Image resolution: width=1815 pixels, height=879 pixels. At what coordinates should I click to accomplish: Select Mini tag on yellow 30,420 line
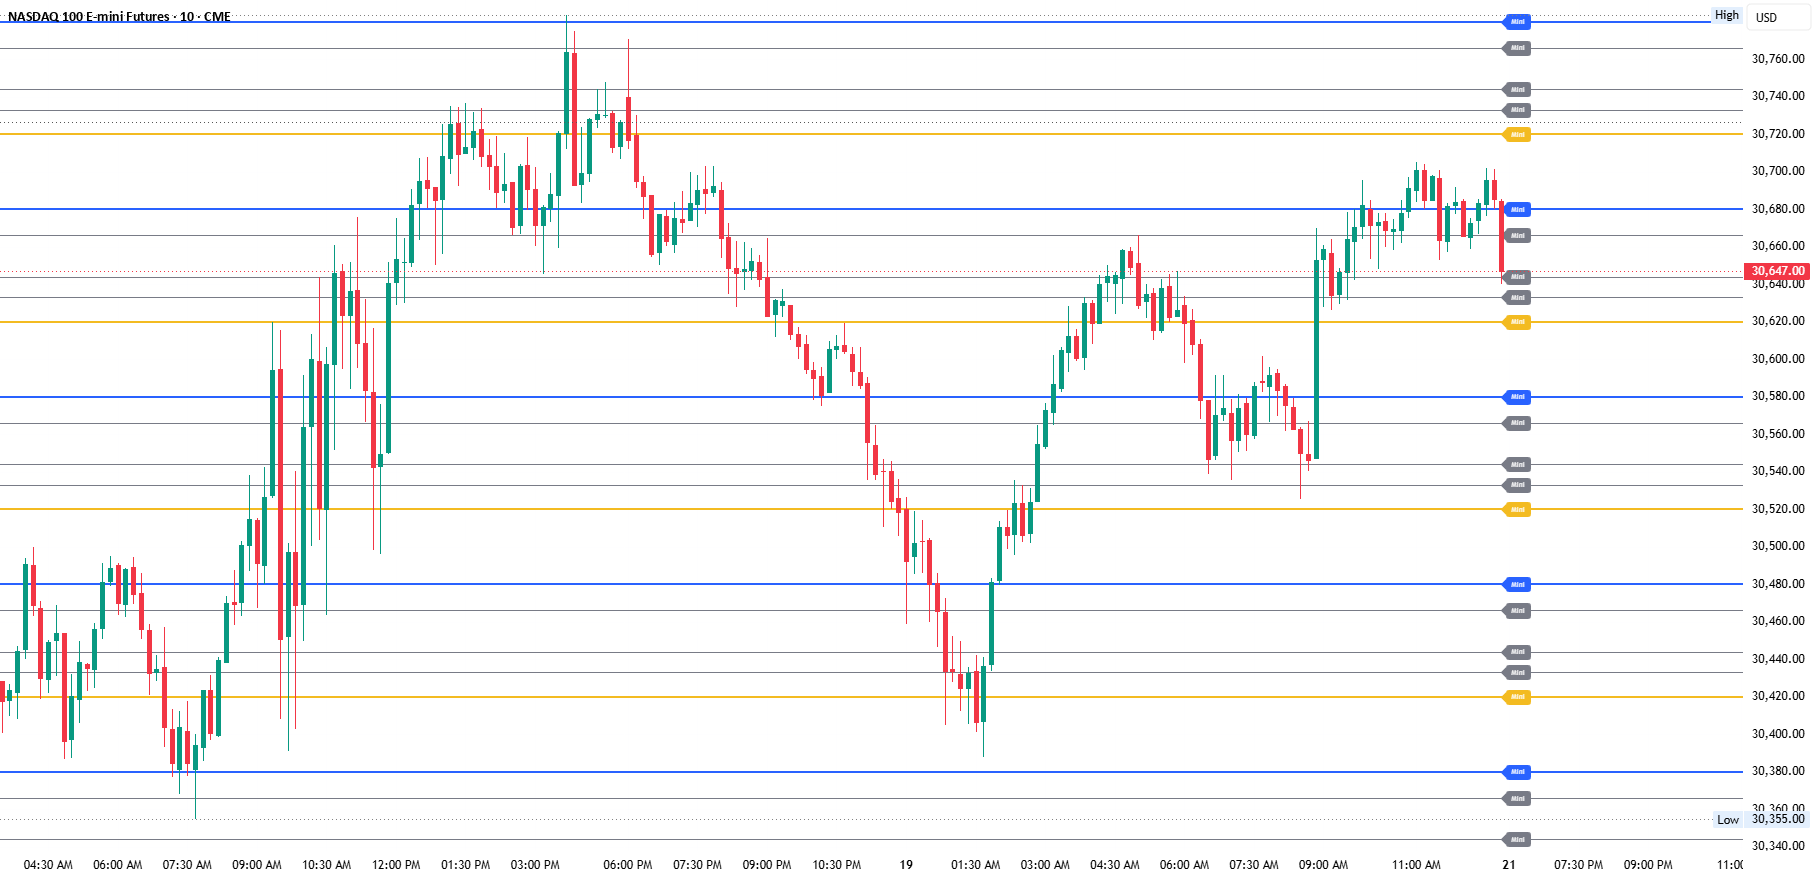pyautogui.click(x=1517, y=697)
